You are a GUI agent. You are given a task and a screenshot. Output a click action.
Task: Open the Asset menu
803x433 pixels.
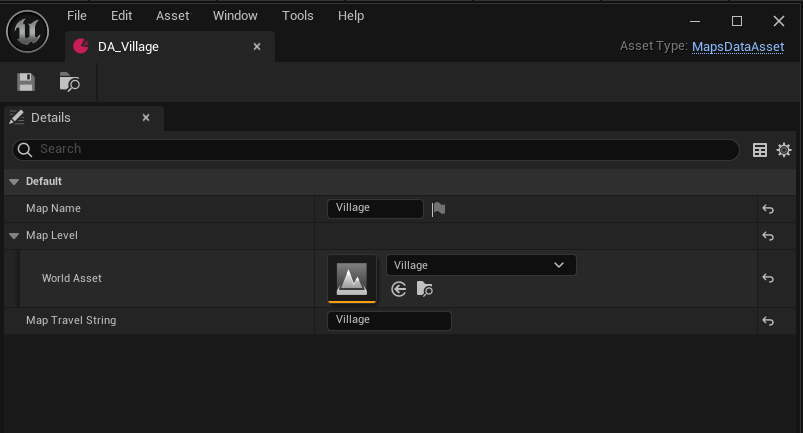(x=172, y=16)
